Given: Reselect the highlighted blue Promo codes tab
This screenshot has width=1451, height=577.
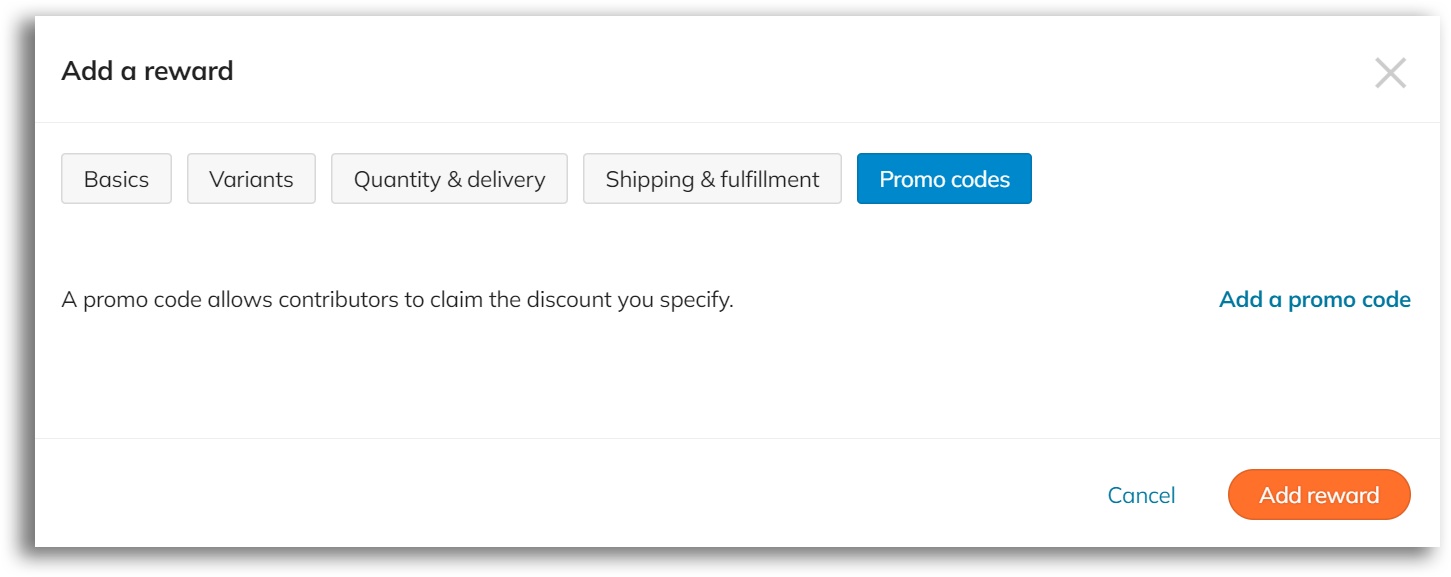Looking at the screenshot, I should [x=944, y=179].
